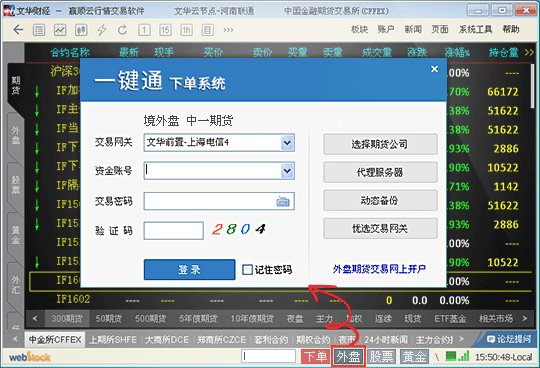The height and width of the screenshot is (368, 540).
Task: Select the 1h period icon
Action: [186, 30]
